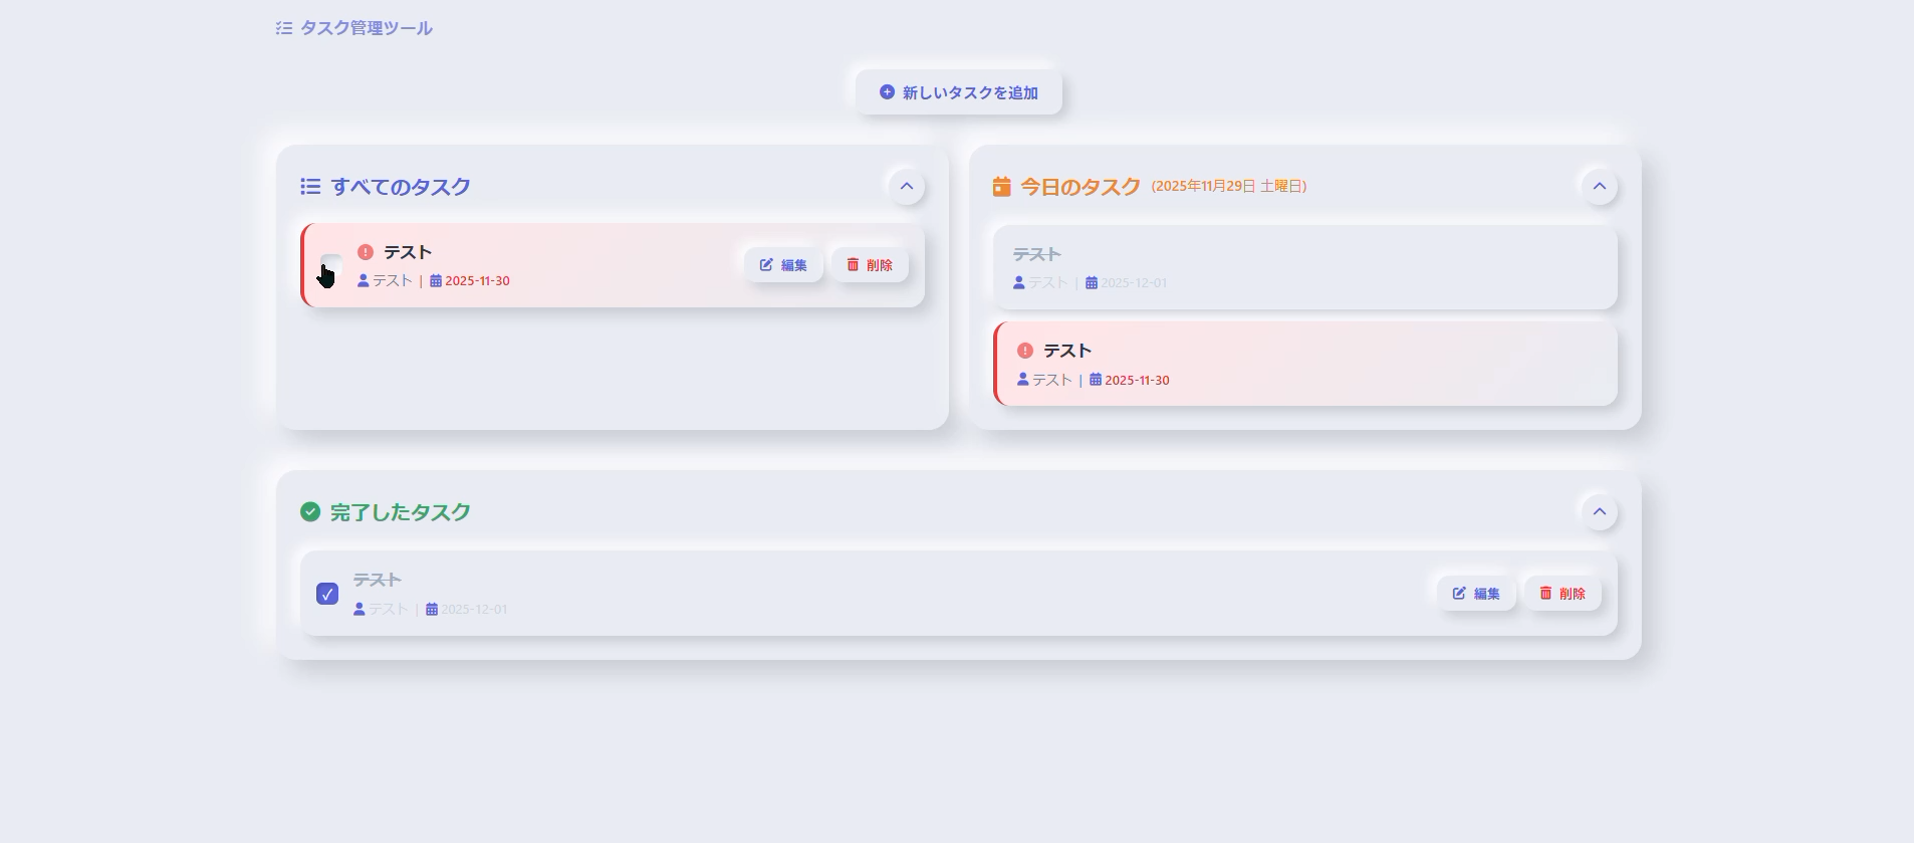This screenshot has width=1914, height=843.
Task: Click 編集 on the すべてのタスク item
Action: tap(783, 265)
